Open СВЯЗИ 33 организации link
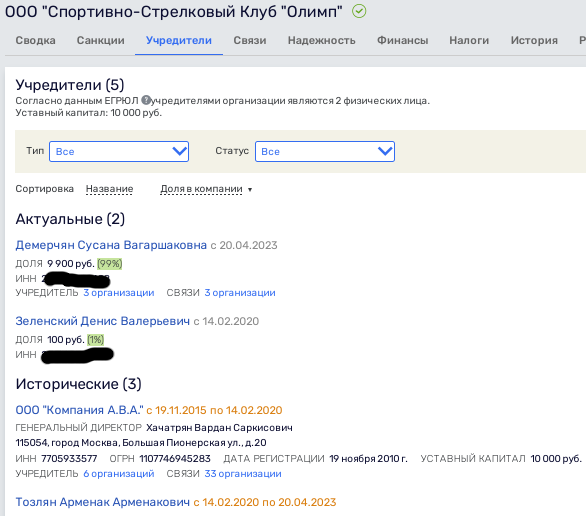The width and height of the screenshot is (586, 516). 243,473
